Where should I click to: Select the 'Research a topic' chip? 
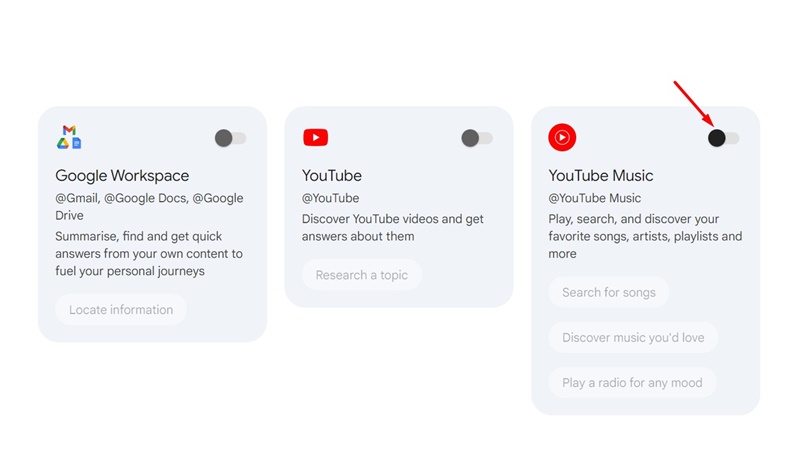[361, 275]
